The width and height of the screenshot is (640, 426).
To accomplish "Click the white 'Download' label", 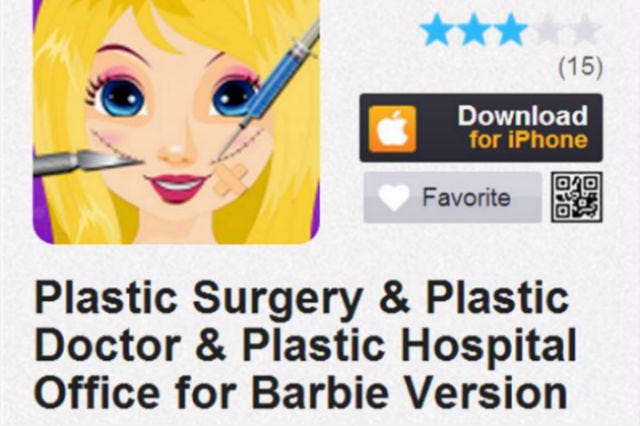I will click(522, 115).
